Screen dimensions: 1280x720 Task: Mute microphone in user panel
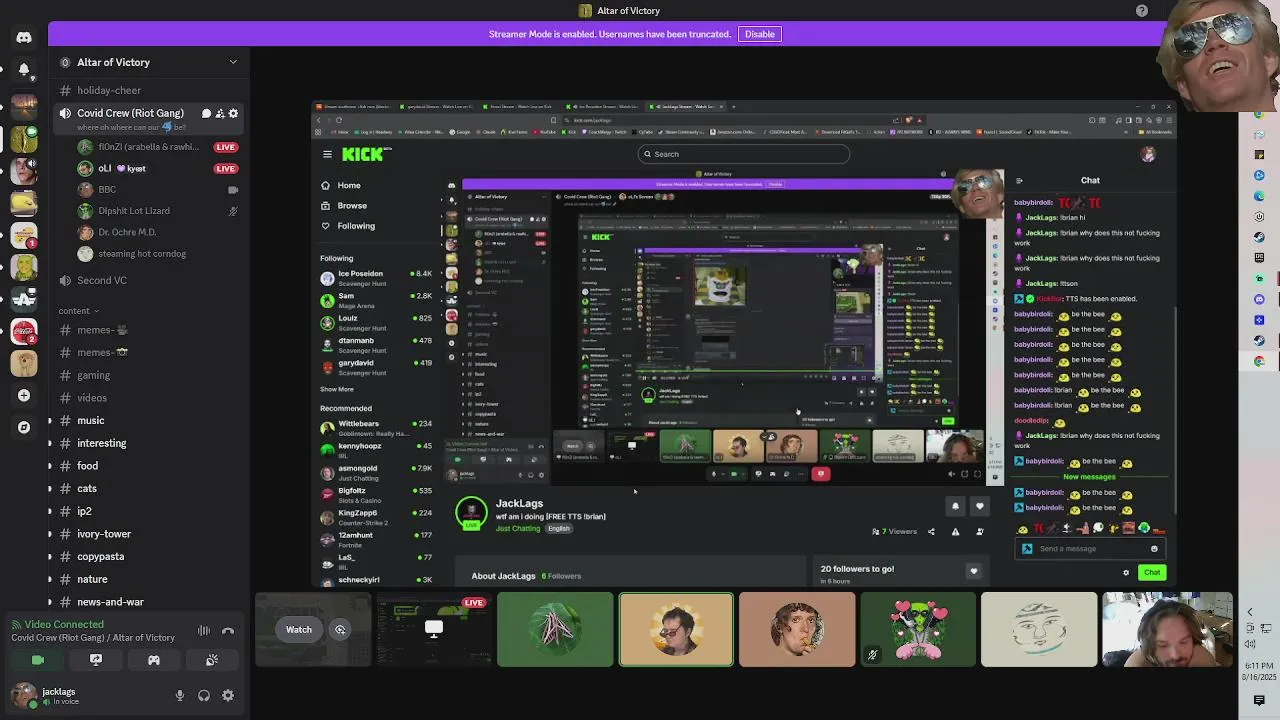tap(180, 695)
